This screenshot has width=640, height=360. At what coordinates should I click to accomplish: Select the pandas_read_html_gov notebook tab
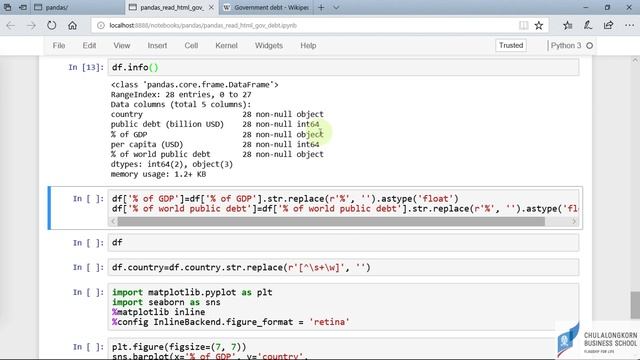coord(171,7)
